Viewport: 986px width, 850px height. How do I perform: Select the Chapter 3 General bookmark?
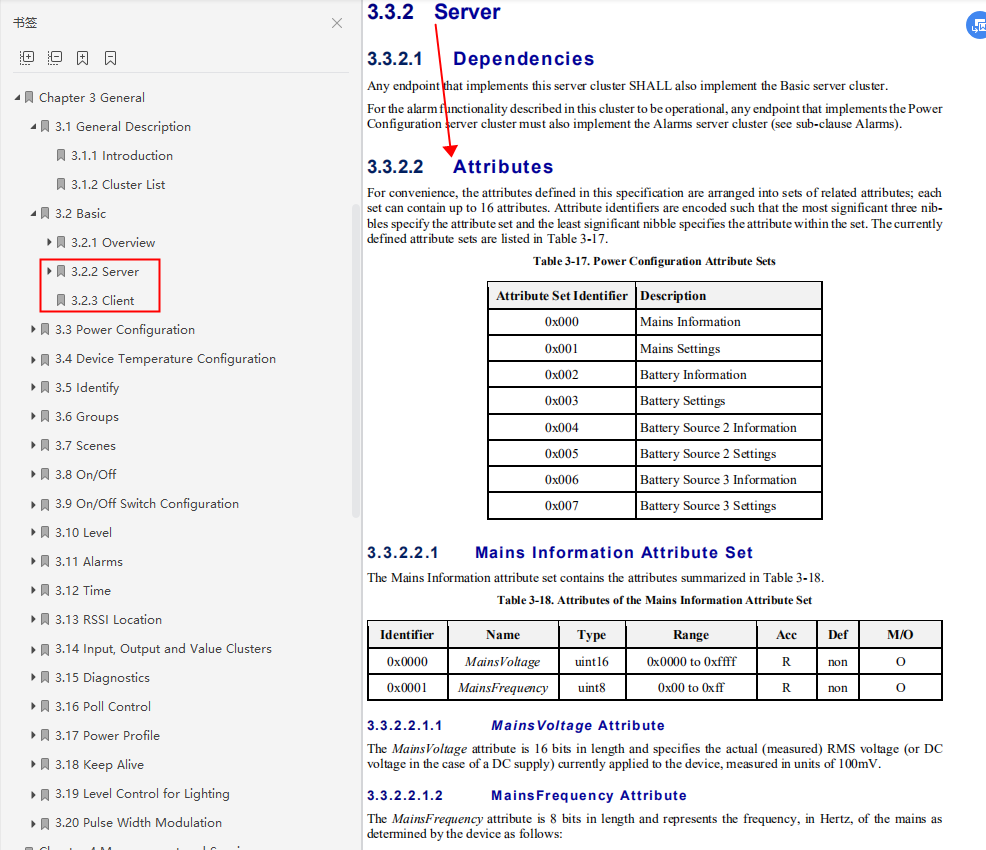click(x=92, y=97)
